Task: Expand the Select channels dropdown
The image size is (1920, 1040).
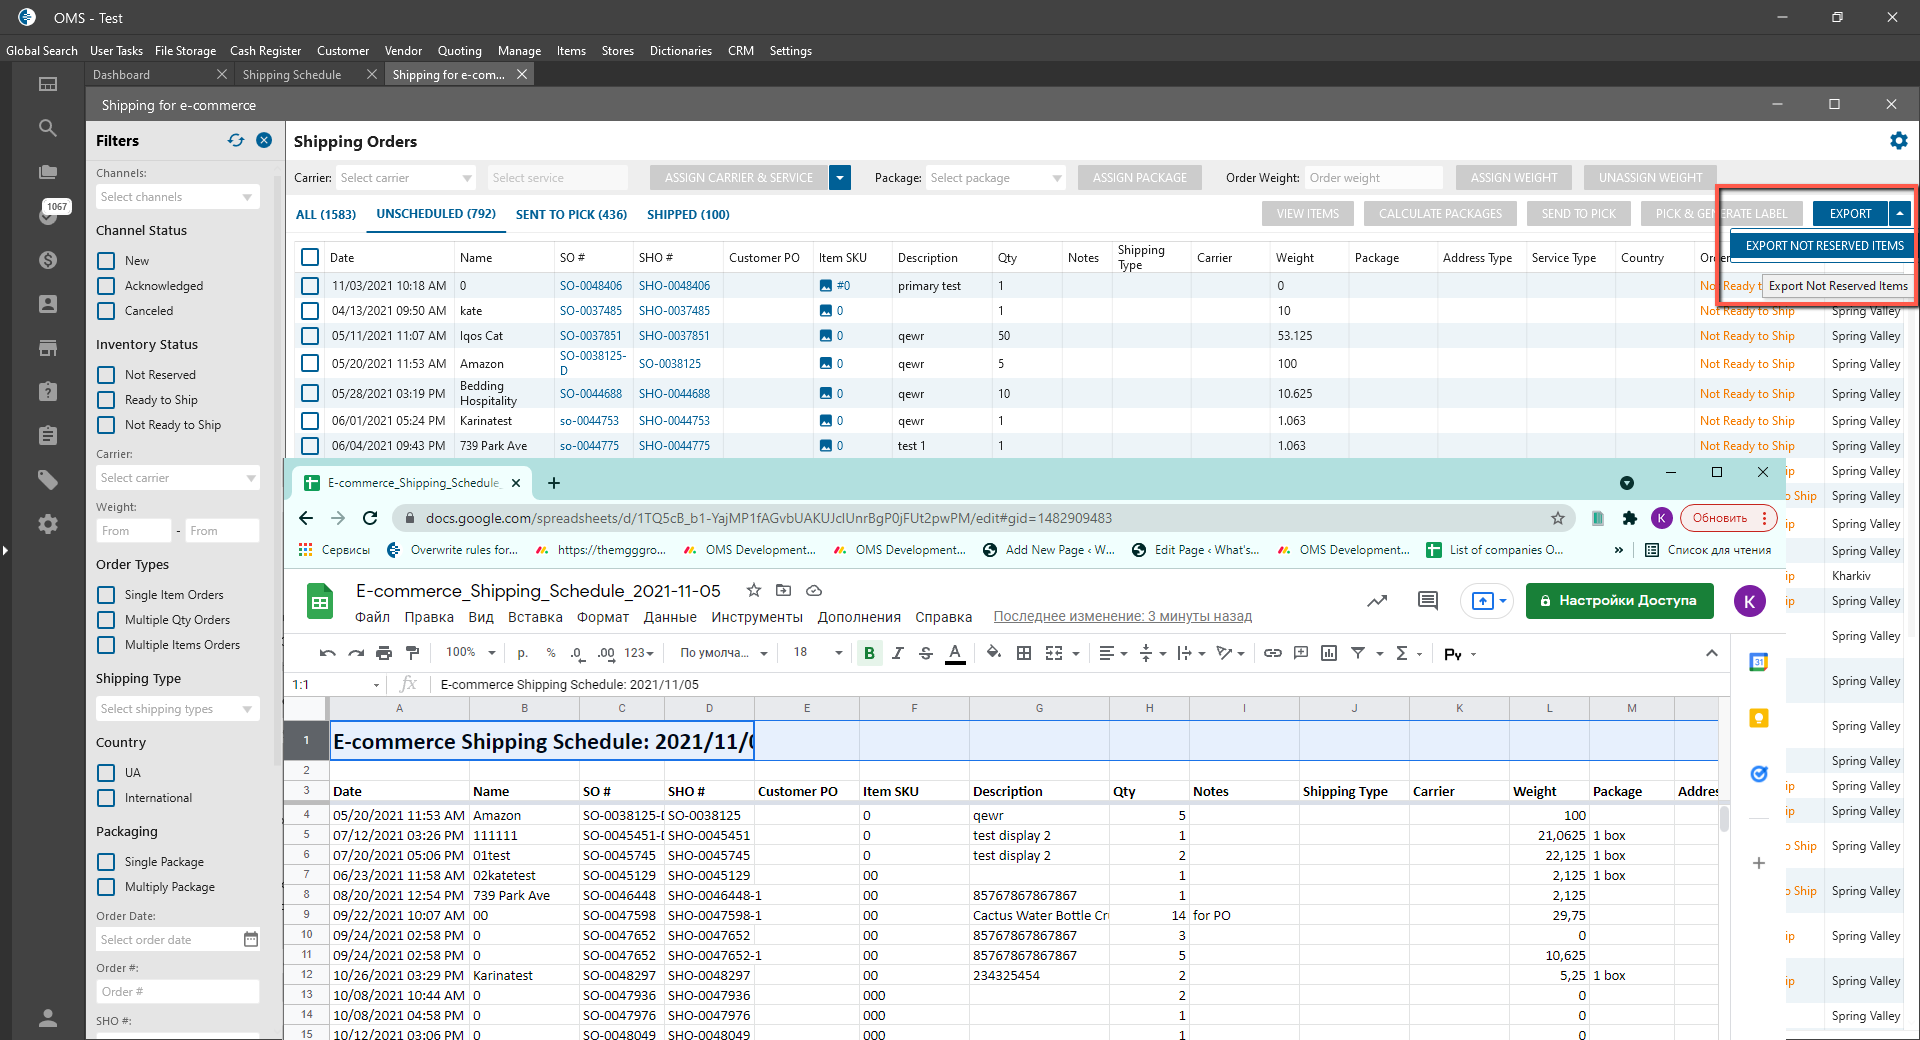Action: [x=177, y=197]
